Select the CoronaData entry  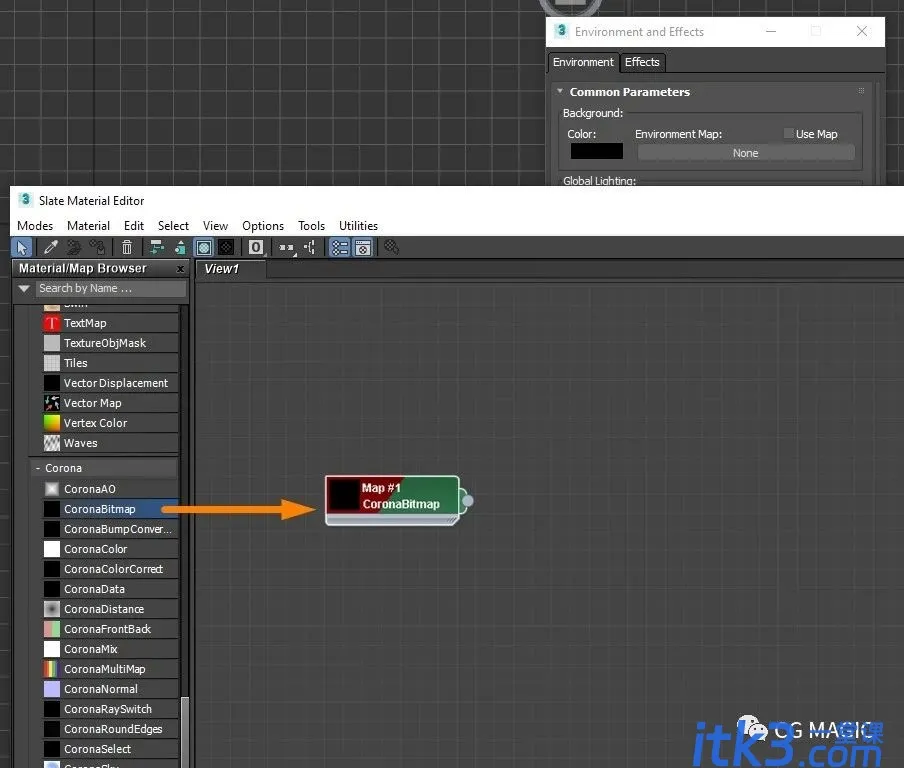[111, 589]
